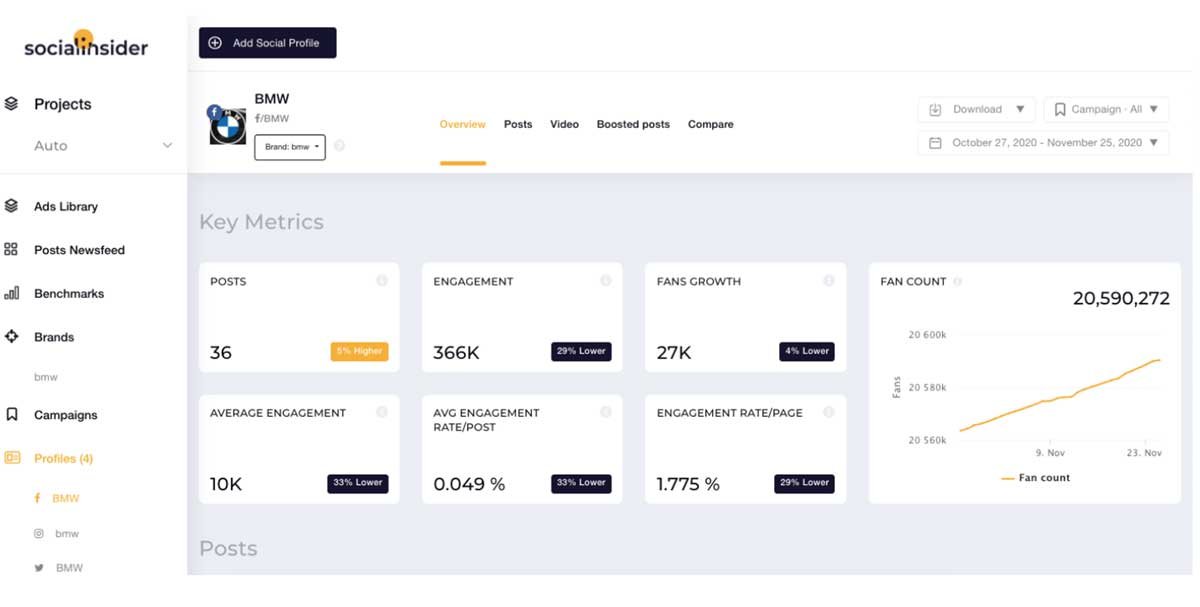Click the 27K fans growth value

674,353
